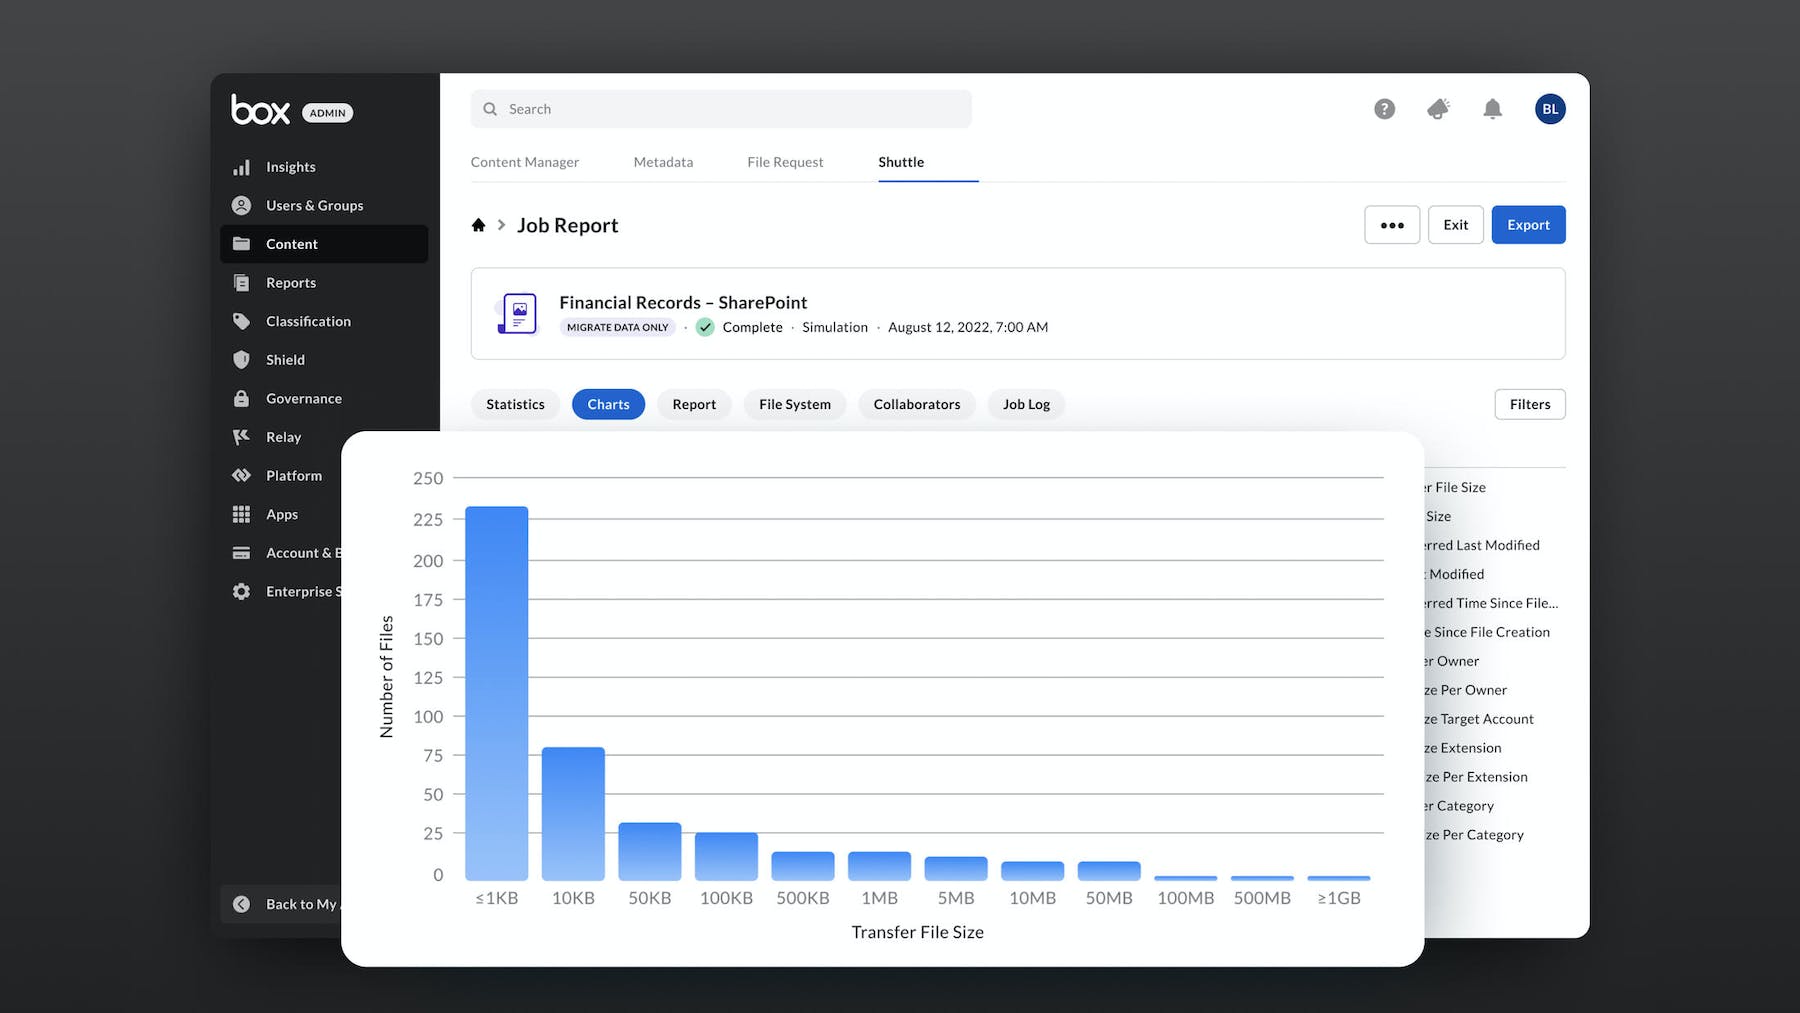Screen dimensions: 1800x1013
Task: Navigate to Classification in sidebar
Action: point(308,321)
